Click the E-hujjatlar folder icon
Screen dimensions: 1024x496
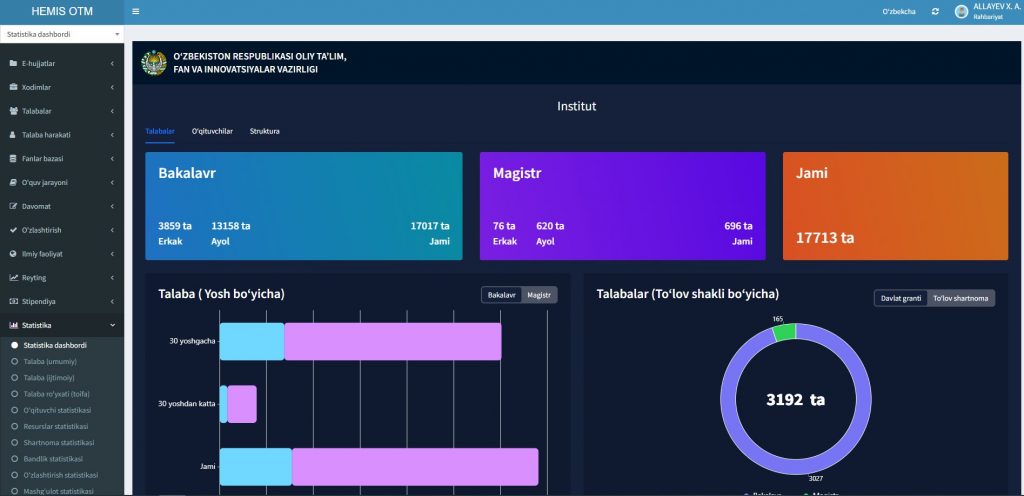coord(13,63)
